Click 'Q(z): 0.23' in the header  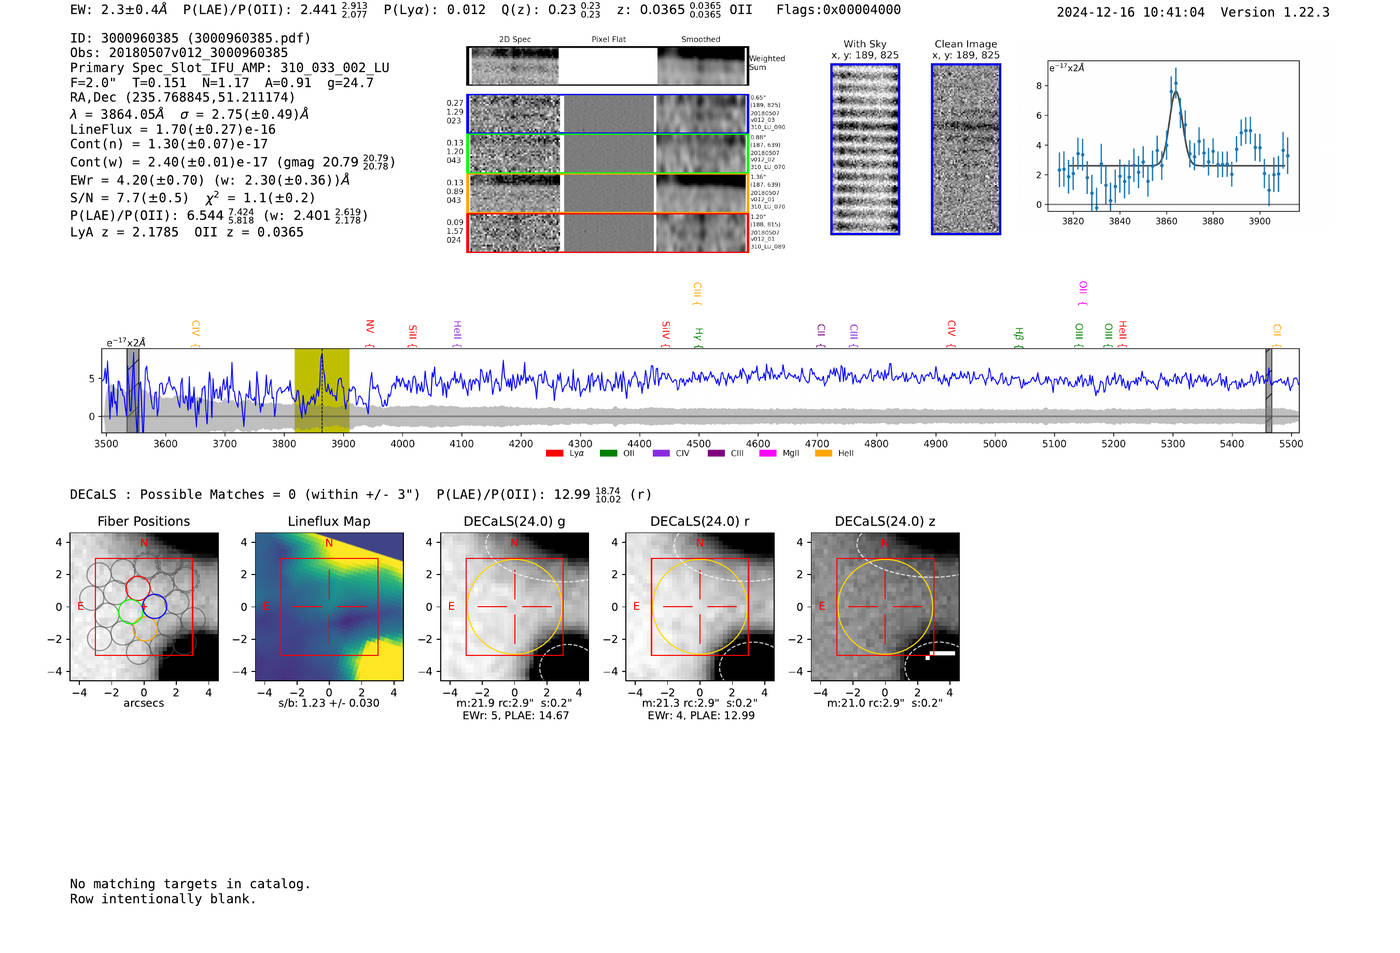[552, 10]
